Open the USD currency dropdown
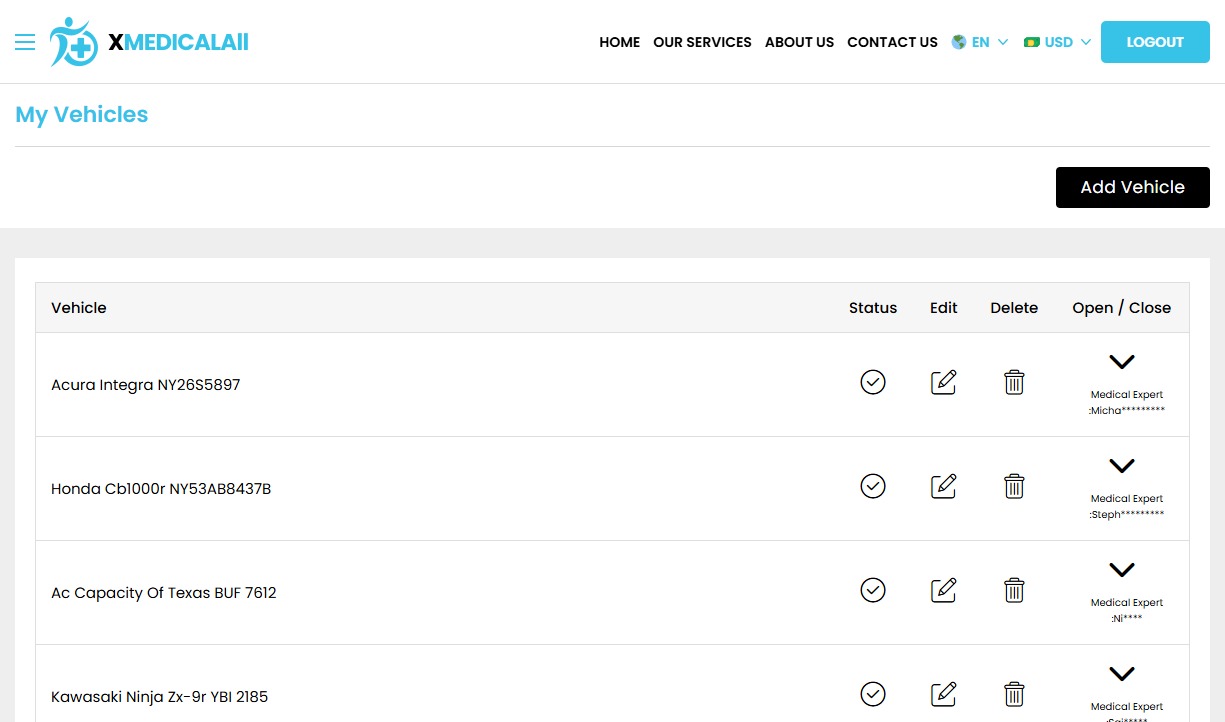The width and height of the screenshot is (1225, 722). 1057,42
